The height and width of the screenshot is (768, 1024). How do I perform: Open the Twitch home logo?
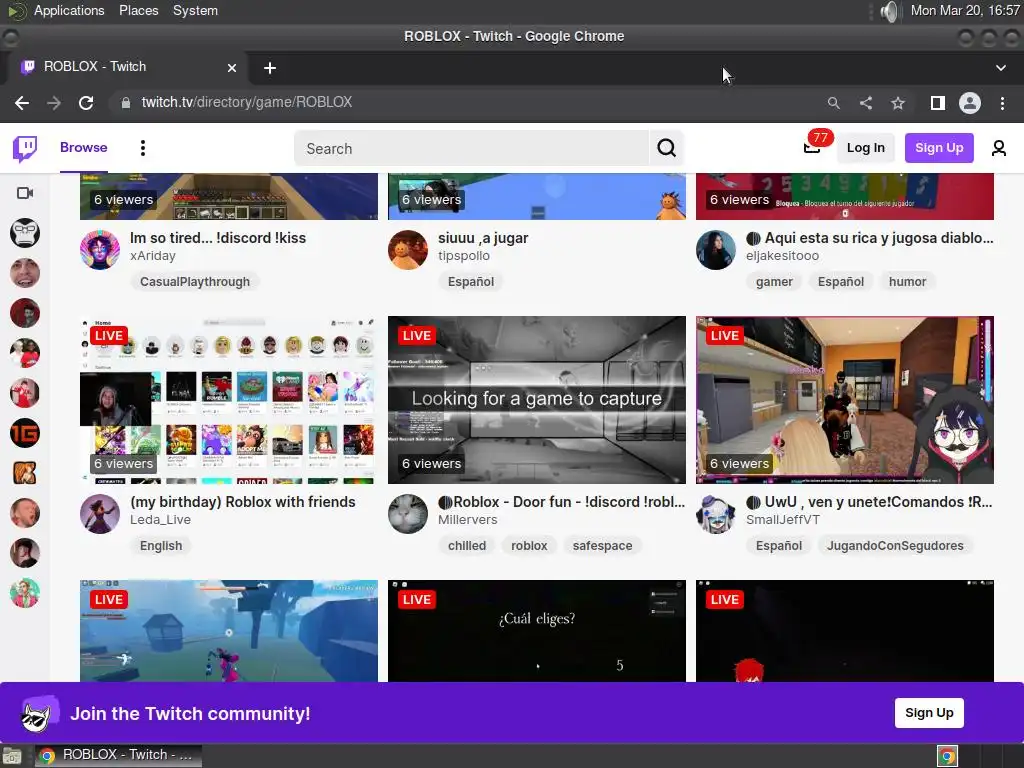(x=25, y=148)
